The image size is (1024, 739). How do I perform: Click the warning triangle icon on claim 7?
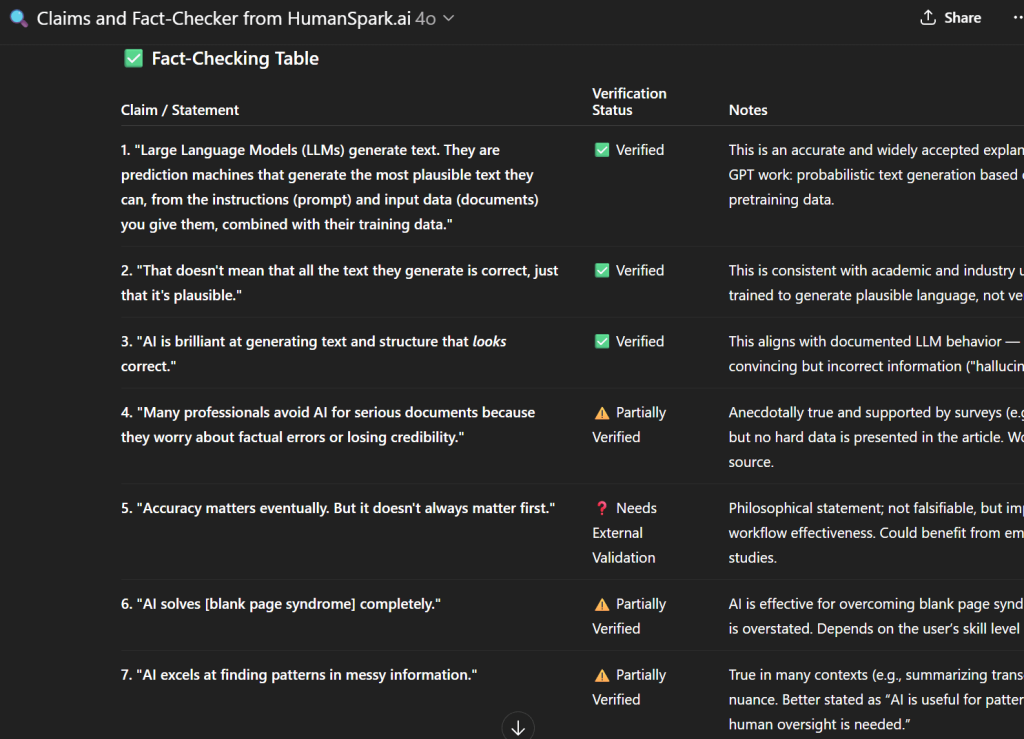click(603, 674)
